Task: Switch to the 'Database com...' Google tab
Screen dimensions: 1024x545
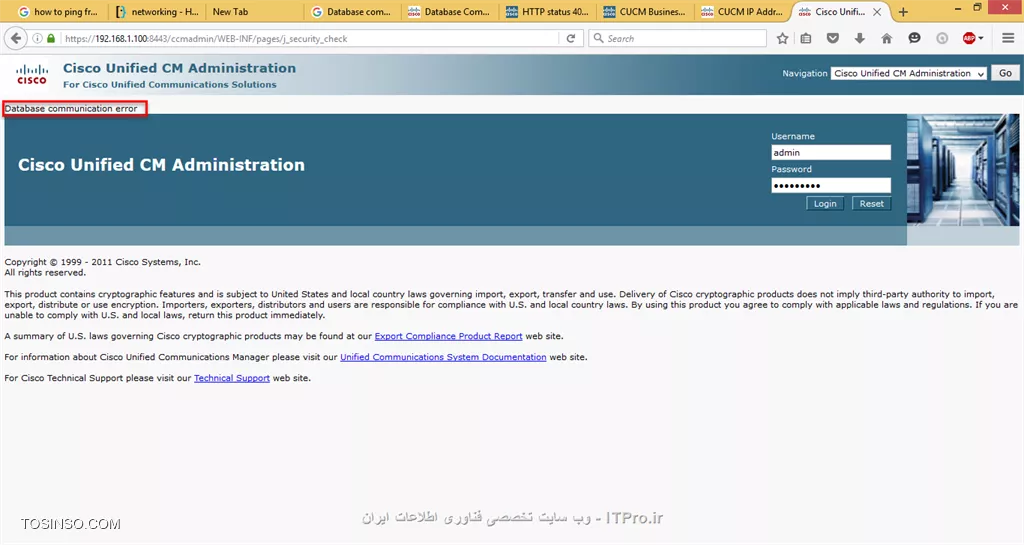Action: click(351, 12)
